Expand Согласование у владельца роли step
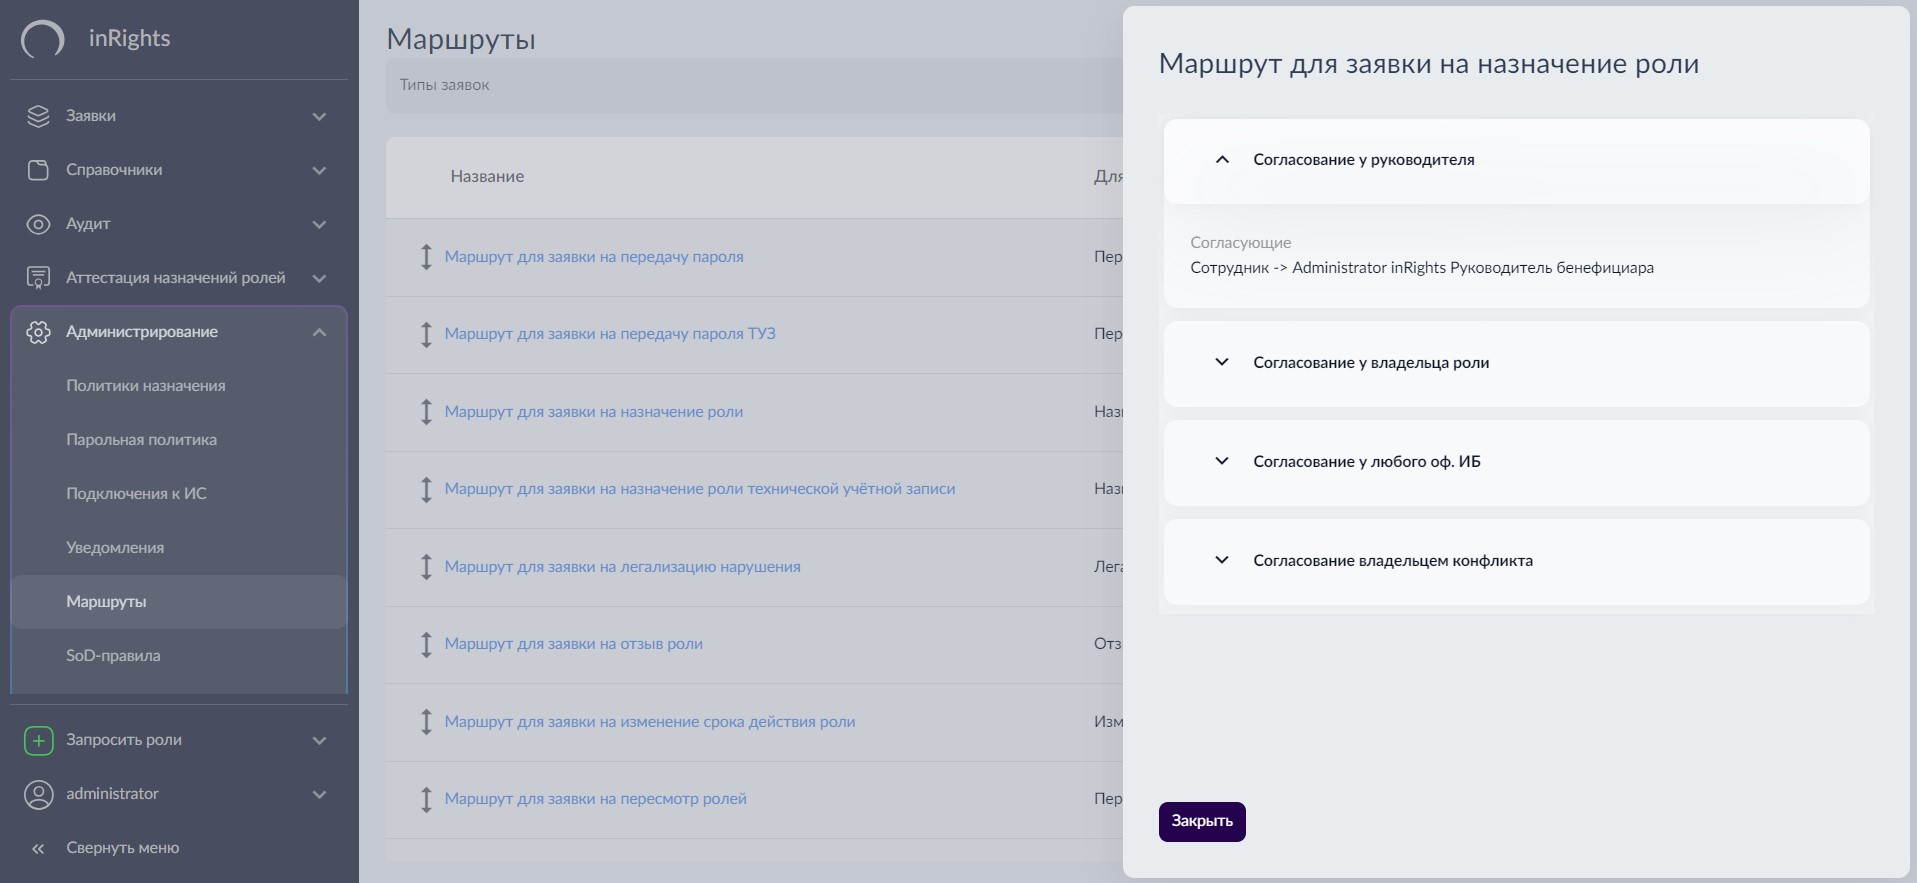Screen dimensions: 1917x883 1222,363
